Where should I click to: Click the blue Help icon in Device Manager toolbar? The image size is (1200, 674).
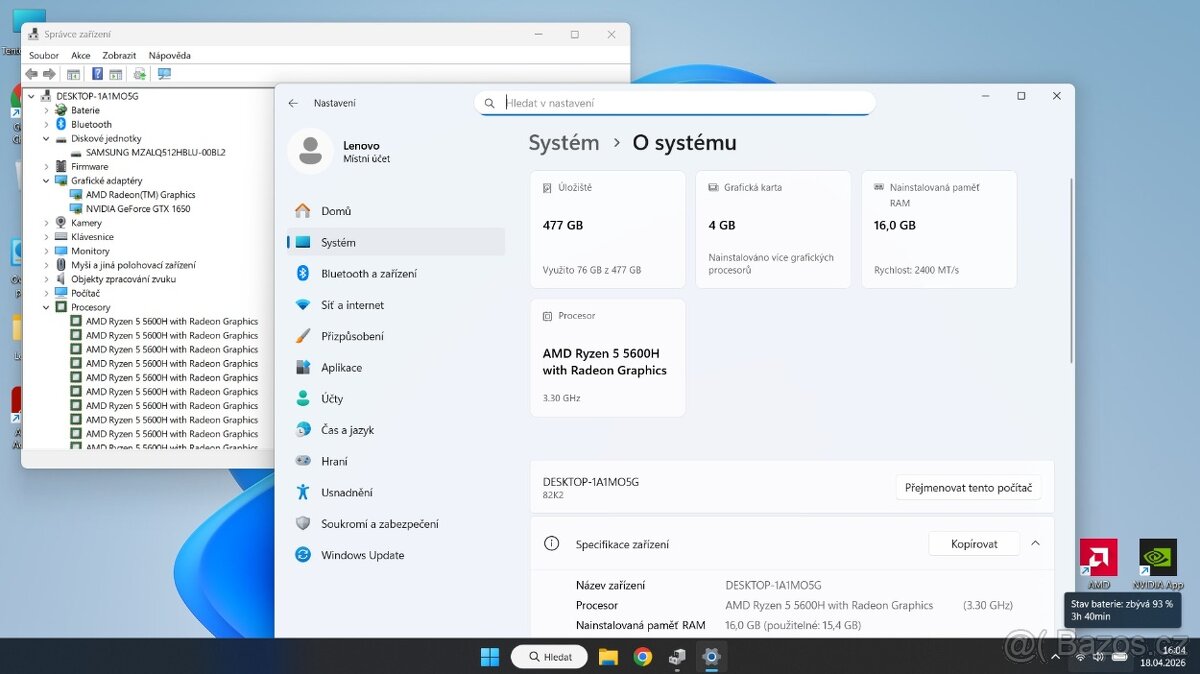click(x=97, y=74)
